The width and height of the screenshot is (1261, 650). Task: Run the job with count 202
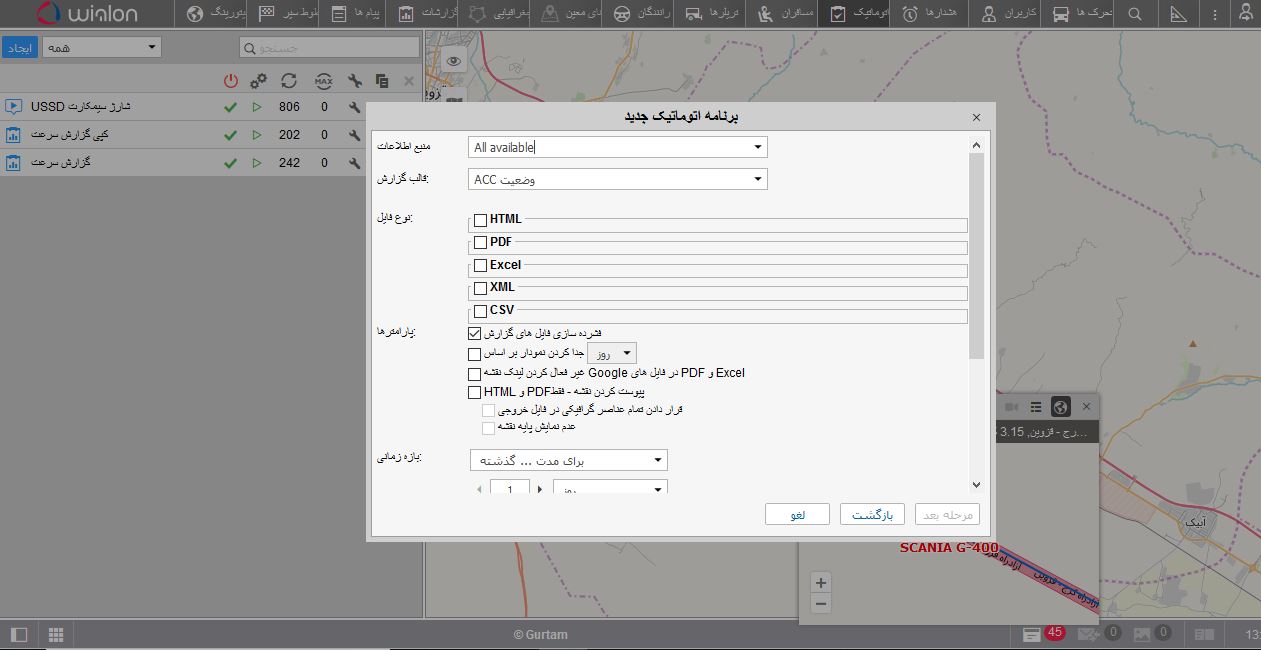click(257, 134)
